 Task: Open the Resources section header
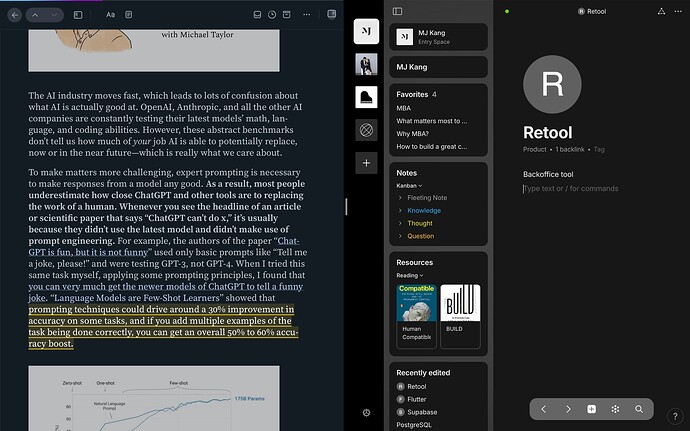[x=415, y=262]
